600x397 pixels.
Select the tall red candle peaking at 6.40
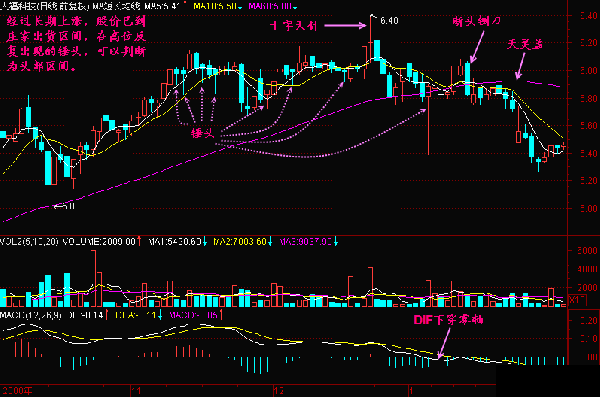[371, 38]
